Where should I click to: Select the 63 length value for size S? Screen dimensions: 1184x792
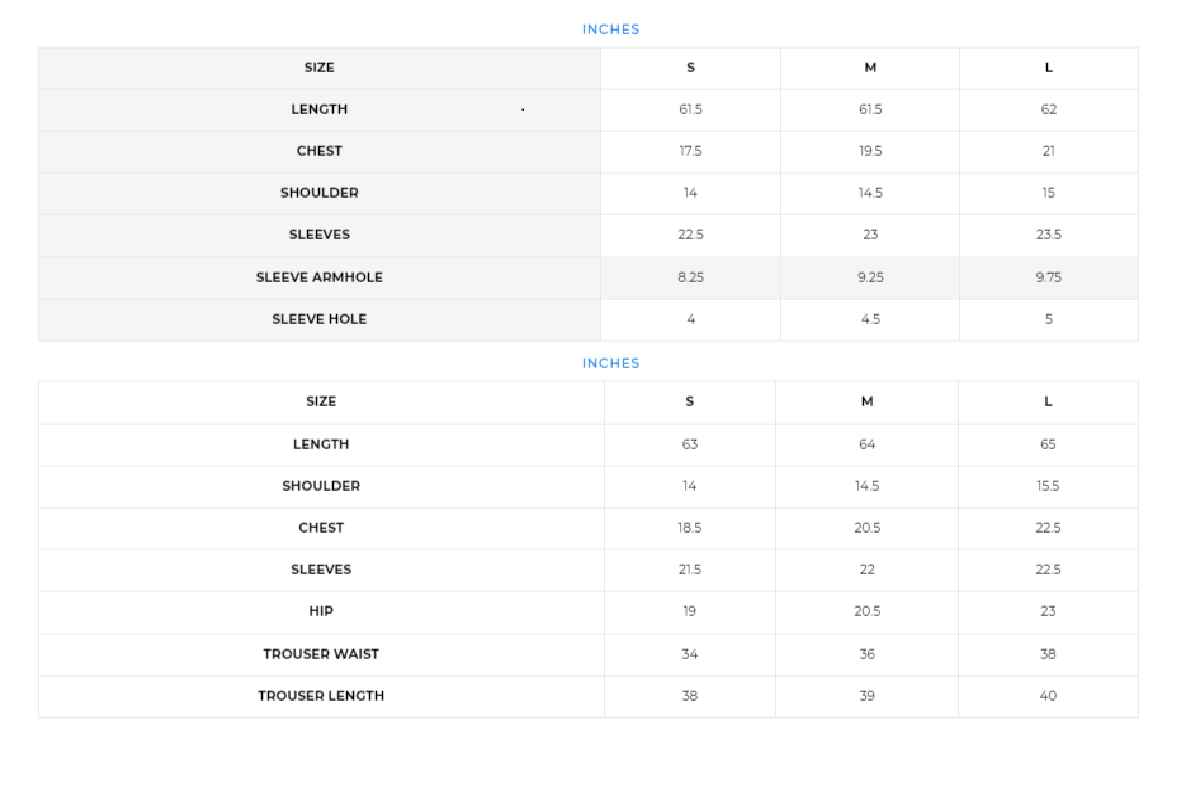689,444
